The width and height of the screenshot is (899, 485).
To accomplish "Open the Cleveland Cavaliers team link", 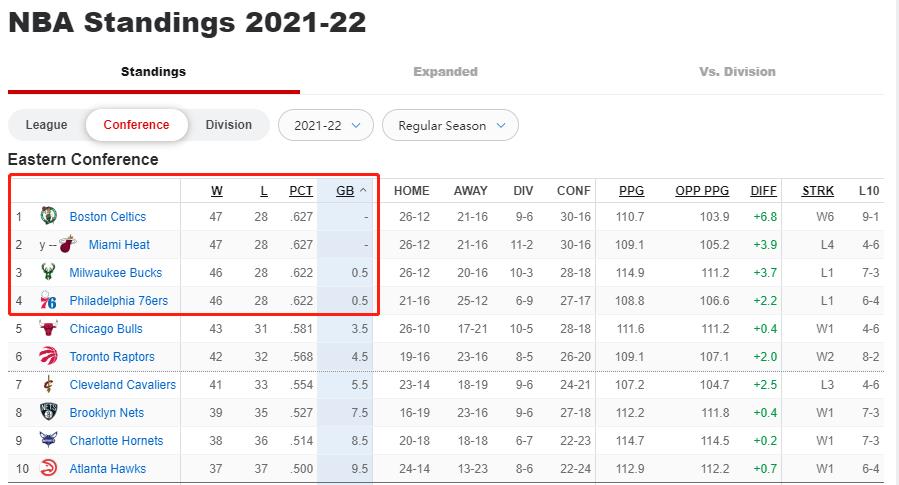I will coord(123,385).
